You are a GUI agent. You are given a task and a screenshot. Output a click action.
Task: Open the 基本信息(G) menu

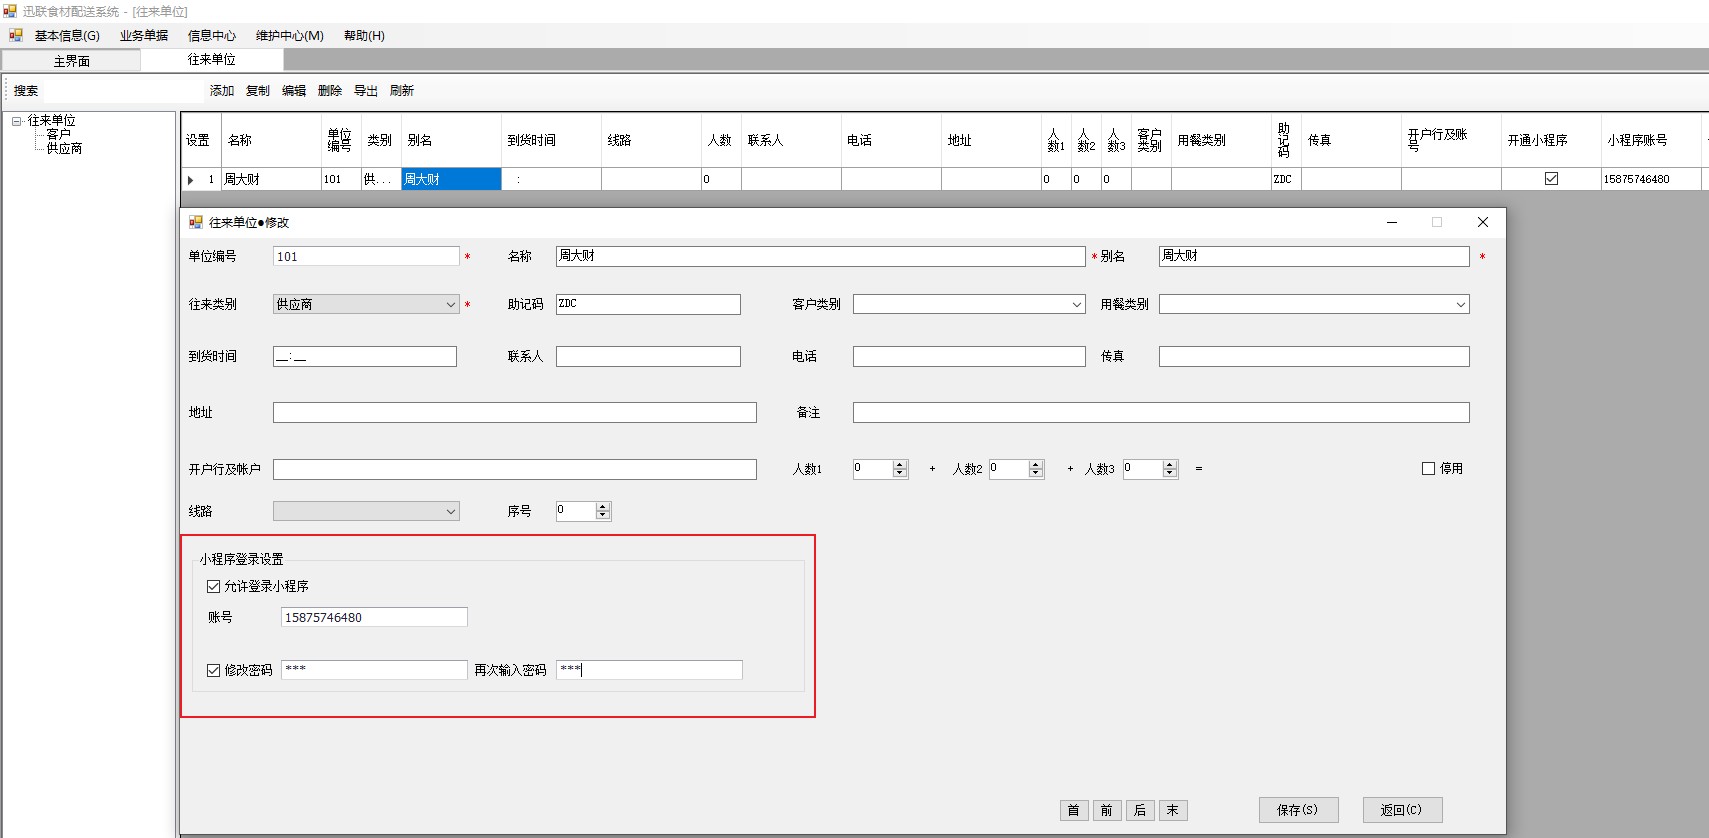pyautogui.click(x=67, y=35)
